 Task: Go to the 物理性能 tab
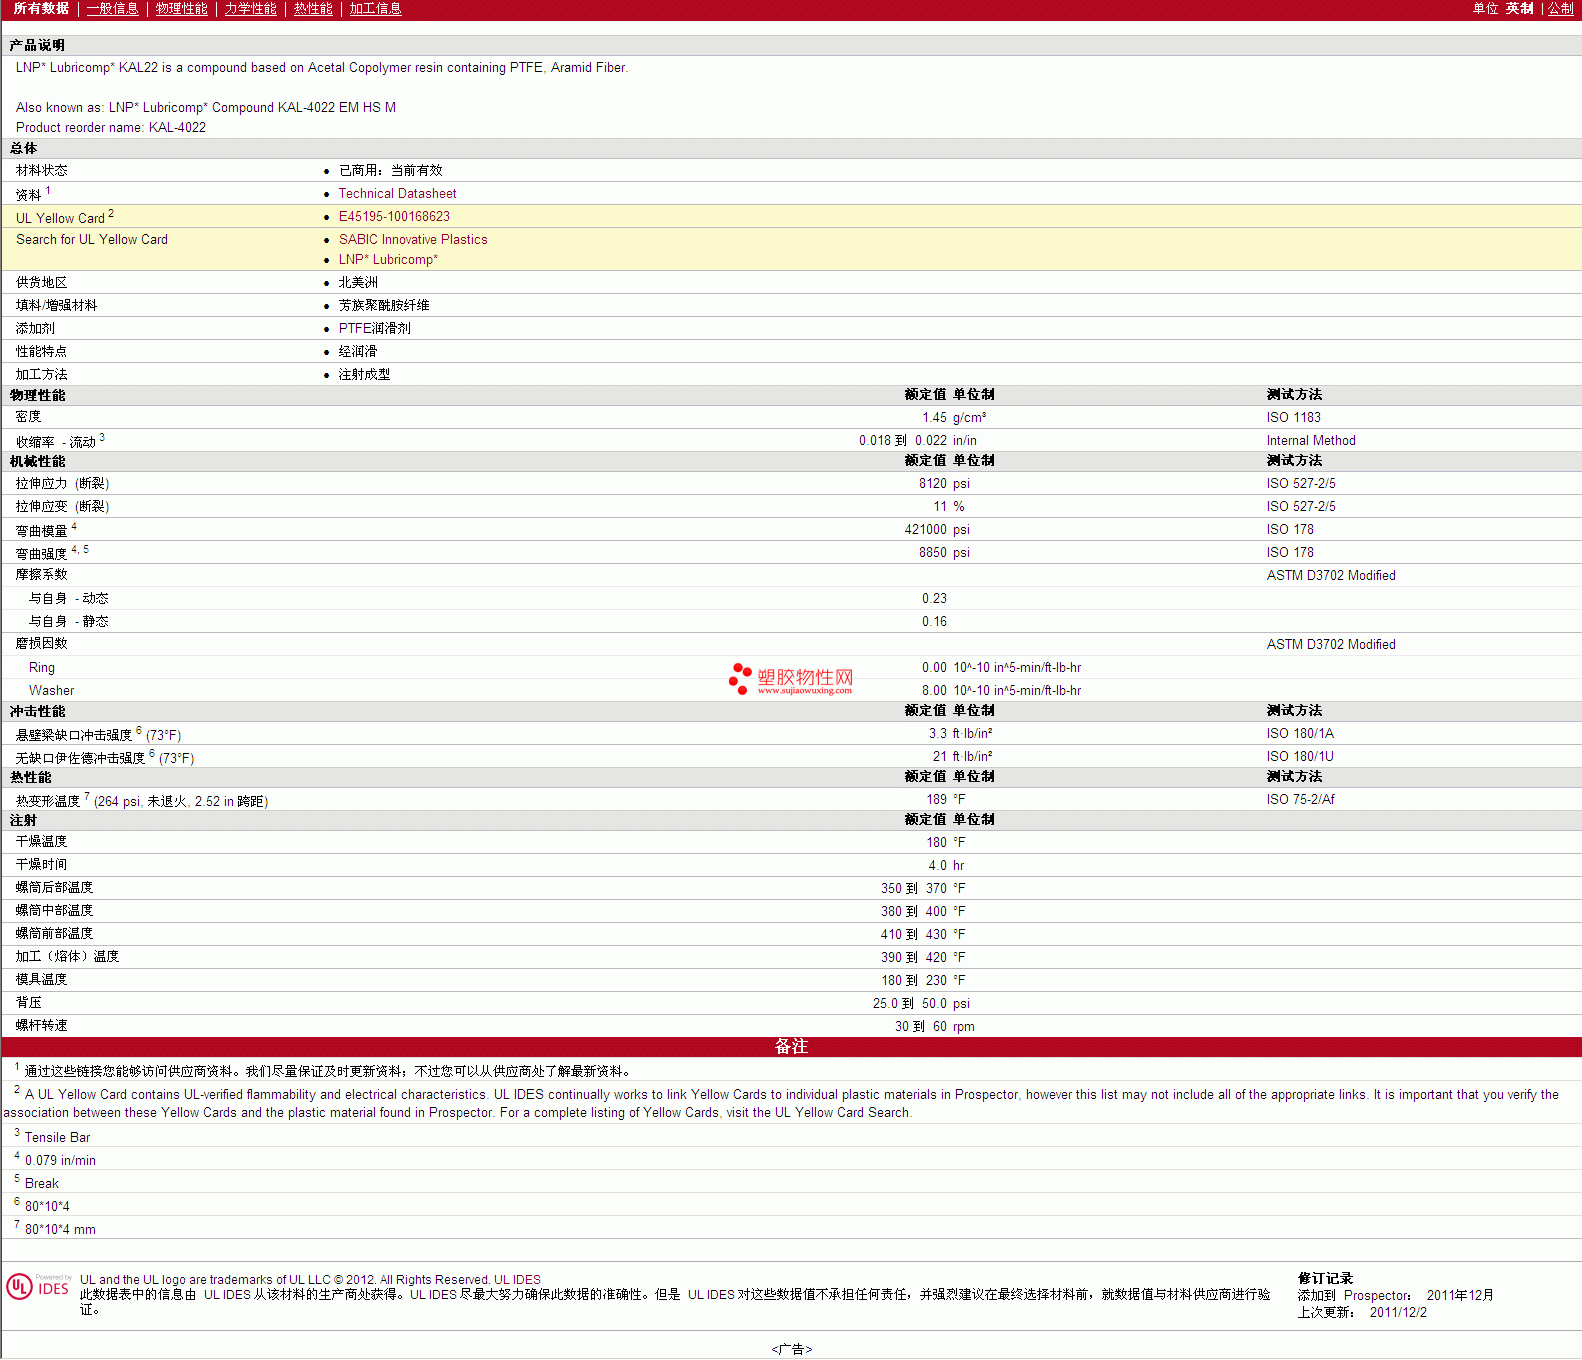pyautogui.click(x=181, y=9)
